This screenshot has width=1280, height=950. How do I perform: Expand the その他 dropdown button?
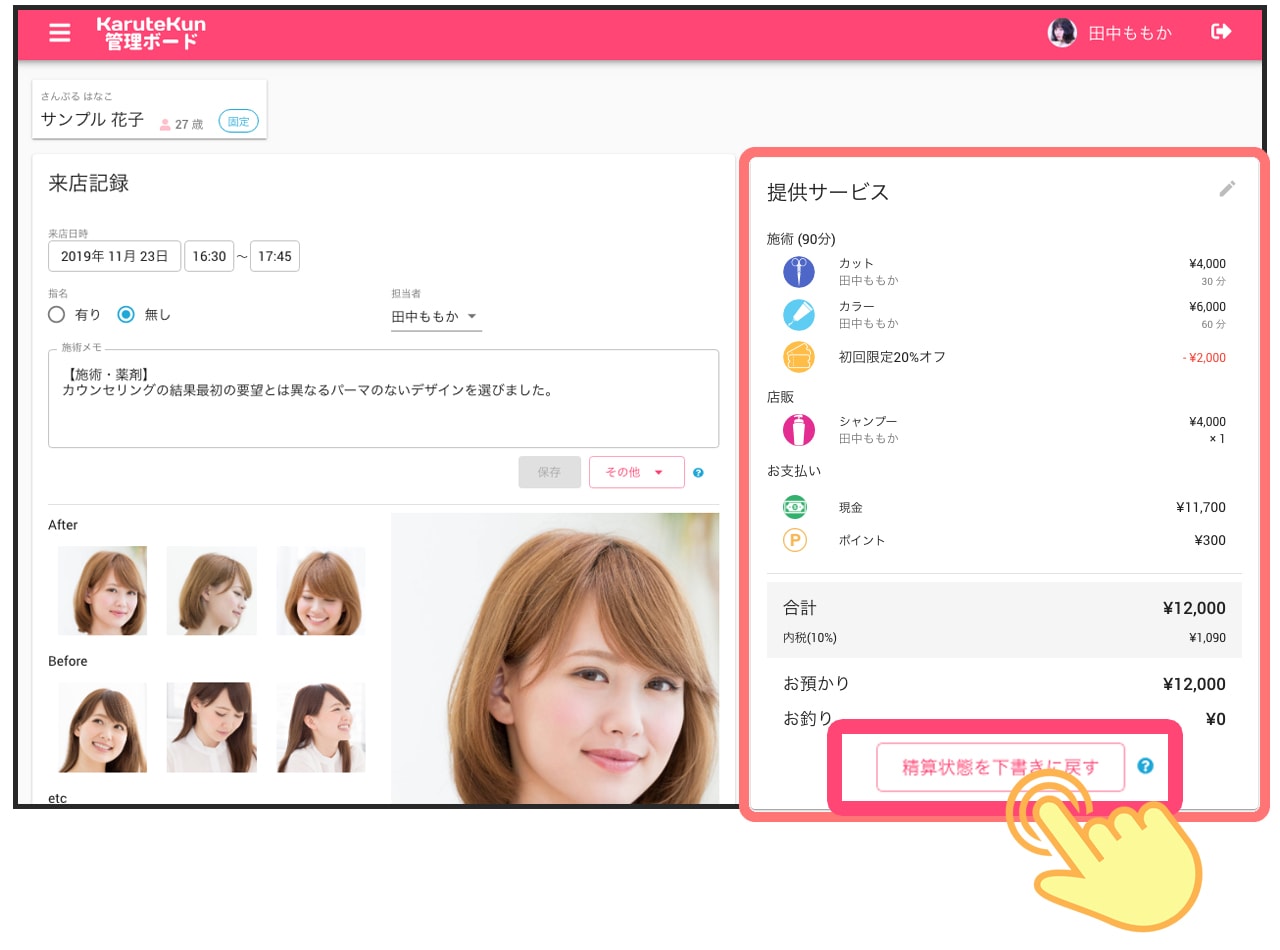tap(636, 472)
